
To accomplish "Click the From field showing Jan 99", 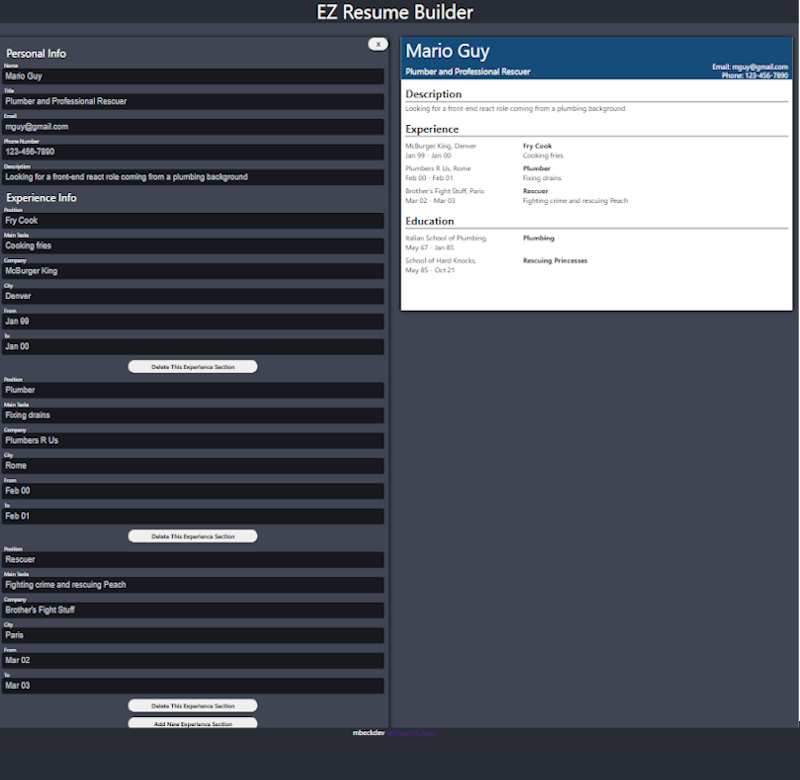I will point(193,321).
